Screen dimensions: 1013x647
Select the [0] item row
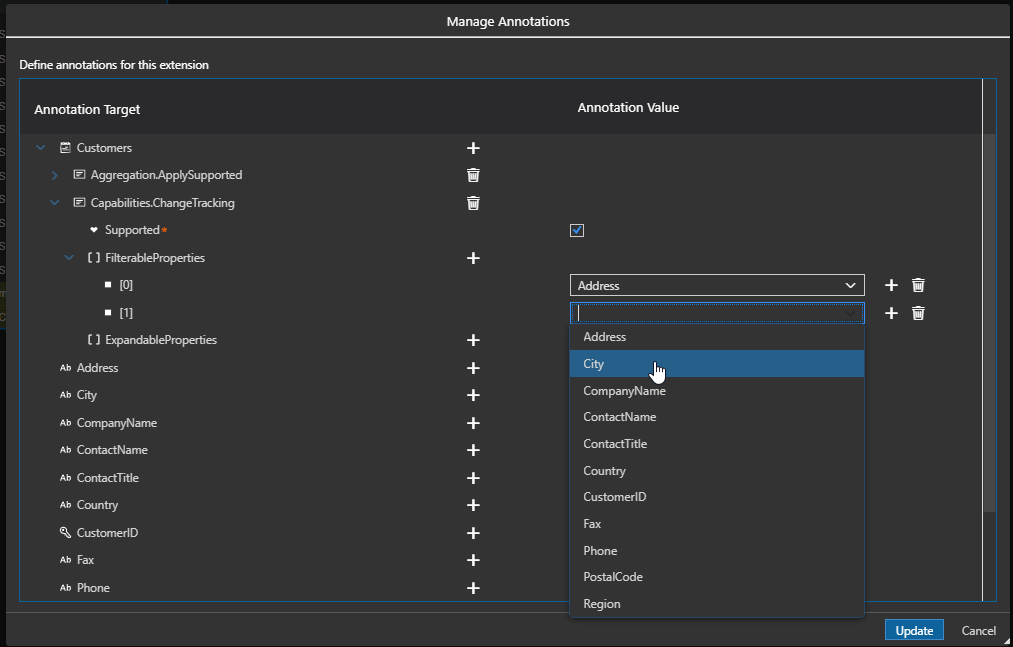(x=126, y=285)
